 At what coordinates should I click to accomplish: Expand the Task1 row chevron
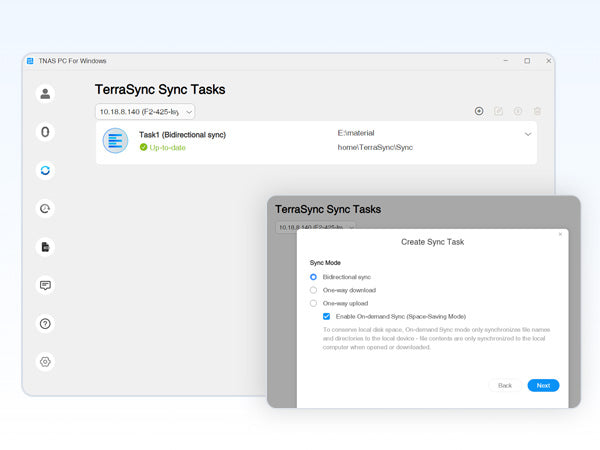[x=528, y=134]
